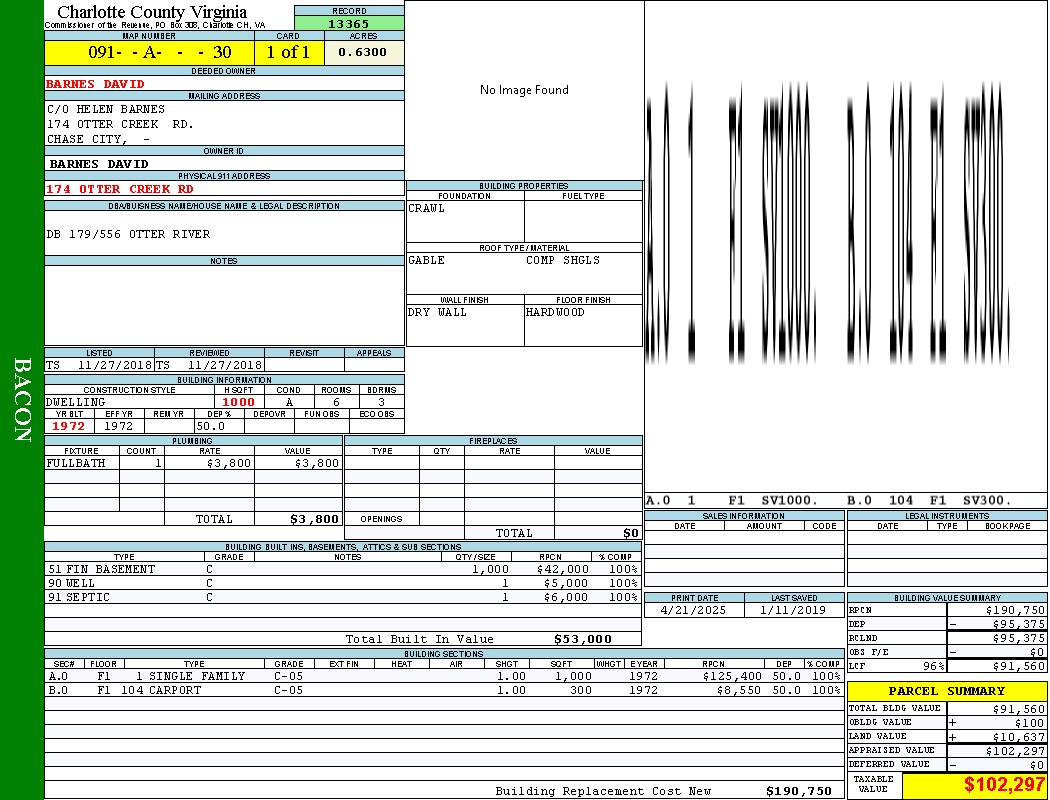
Task: Click Building Replacement Cost New $190,750
Action: click(x=799, y=791)
